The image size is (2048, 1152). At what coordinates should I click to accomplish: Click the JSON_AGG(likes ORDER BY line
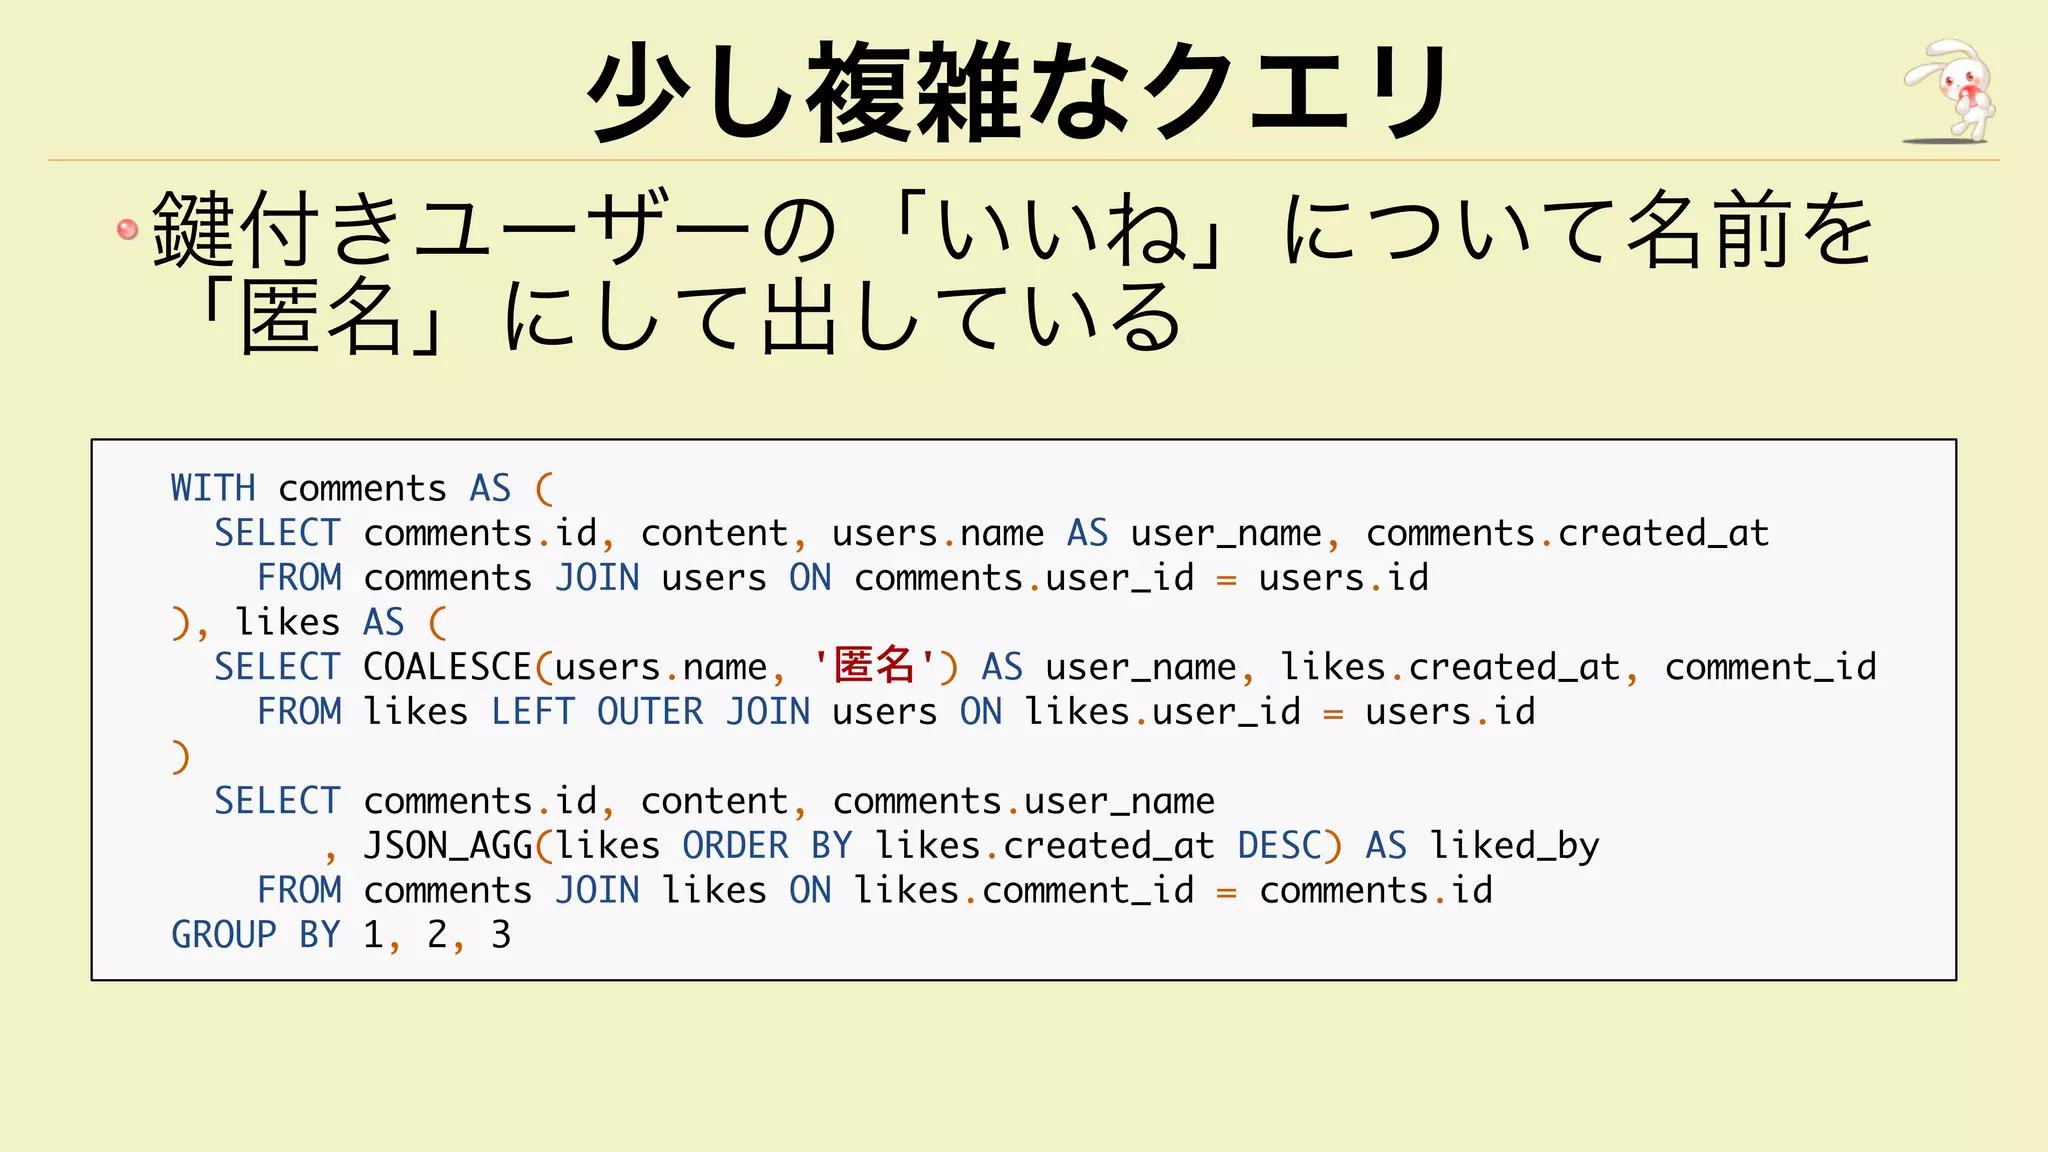[x=961, y=846]
